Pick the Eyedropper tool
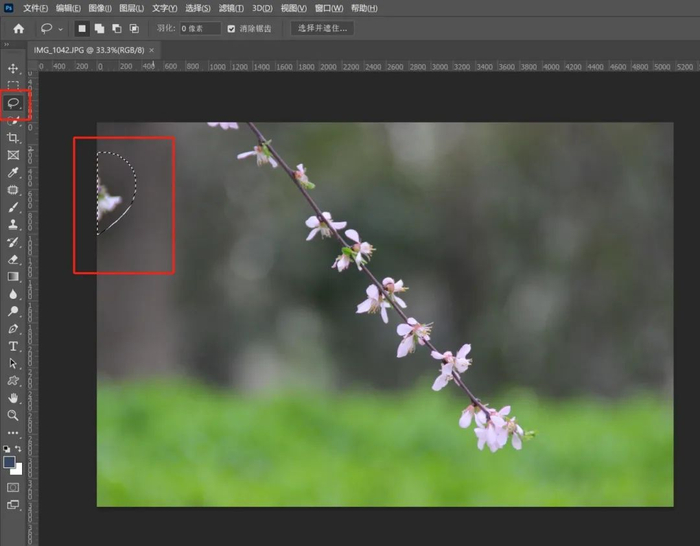 click(13, 172)
